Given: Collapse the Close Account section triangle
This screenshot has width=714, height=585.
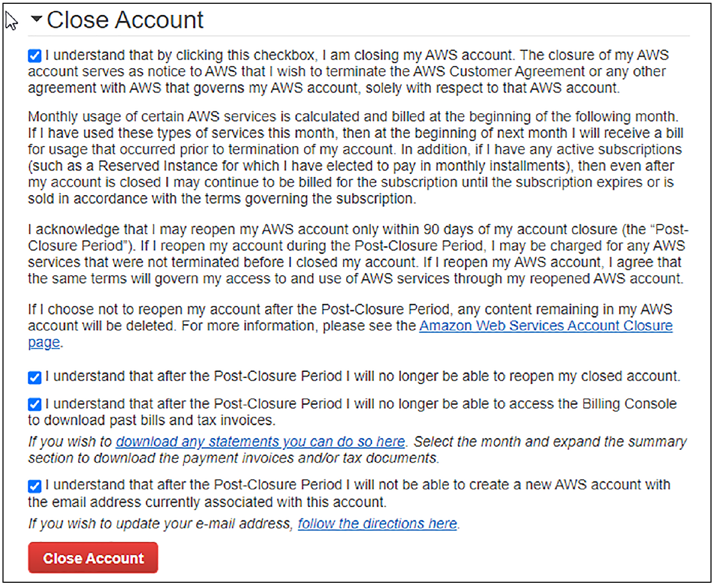Looking at the screenshot, I should [36, 19].
